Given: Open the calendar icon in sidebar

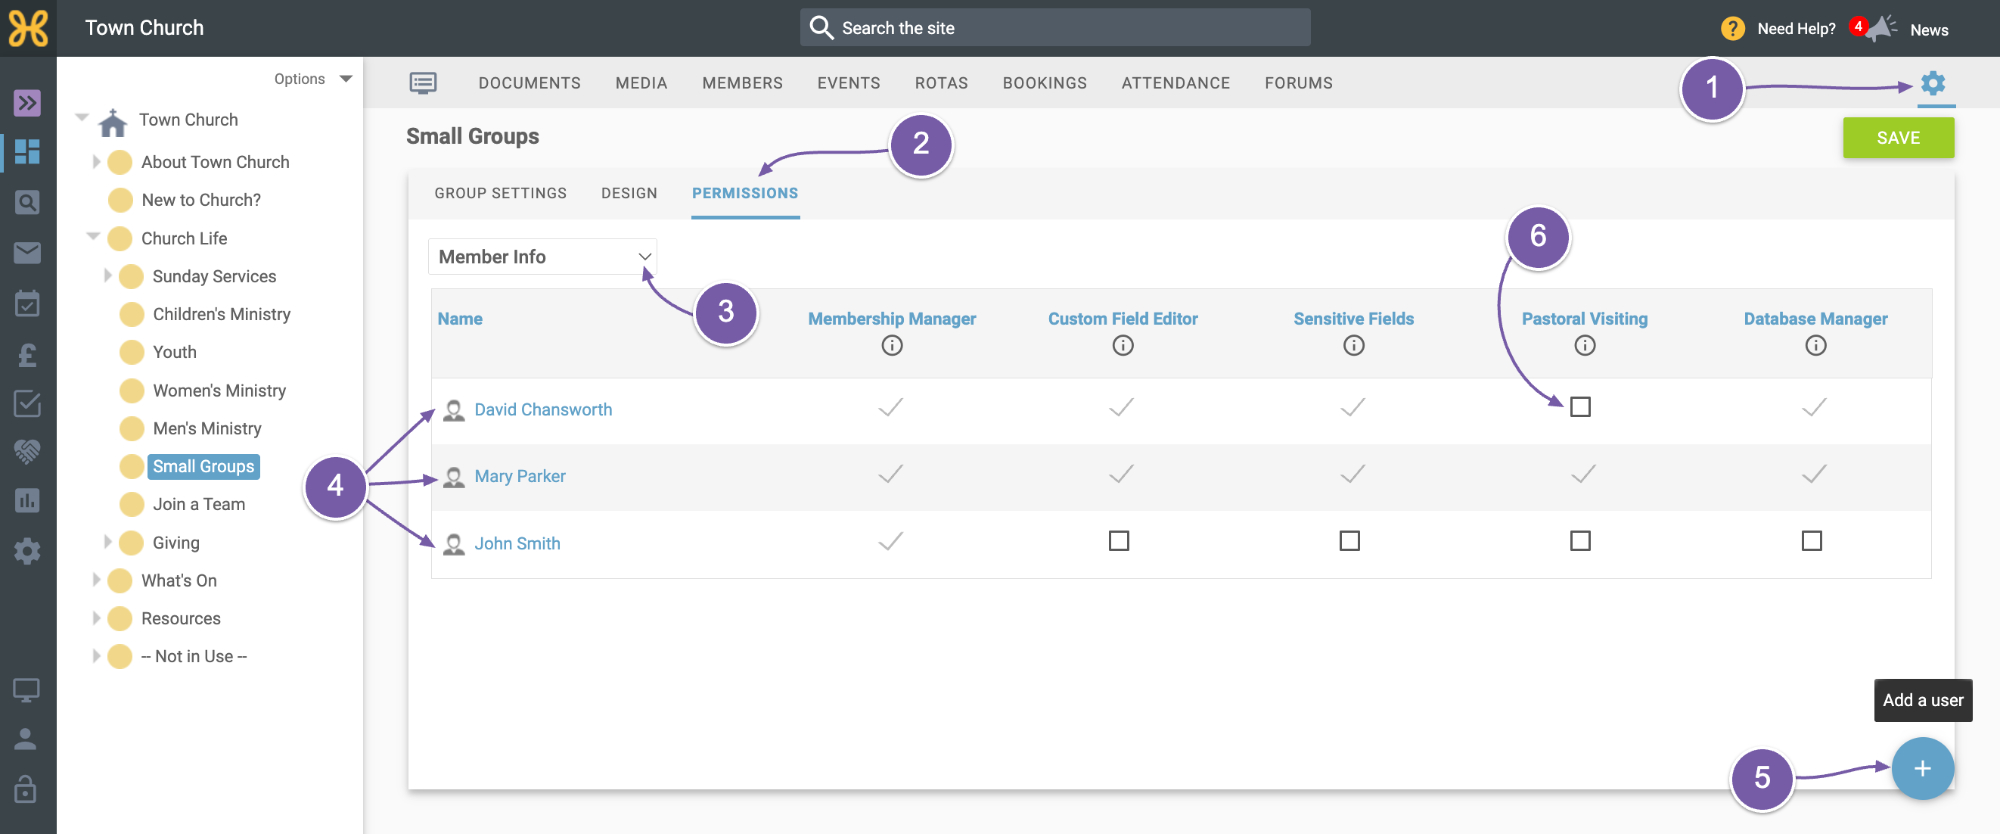Looking at the screenshot, I should (27, 302).
